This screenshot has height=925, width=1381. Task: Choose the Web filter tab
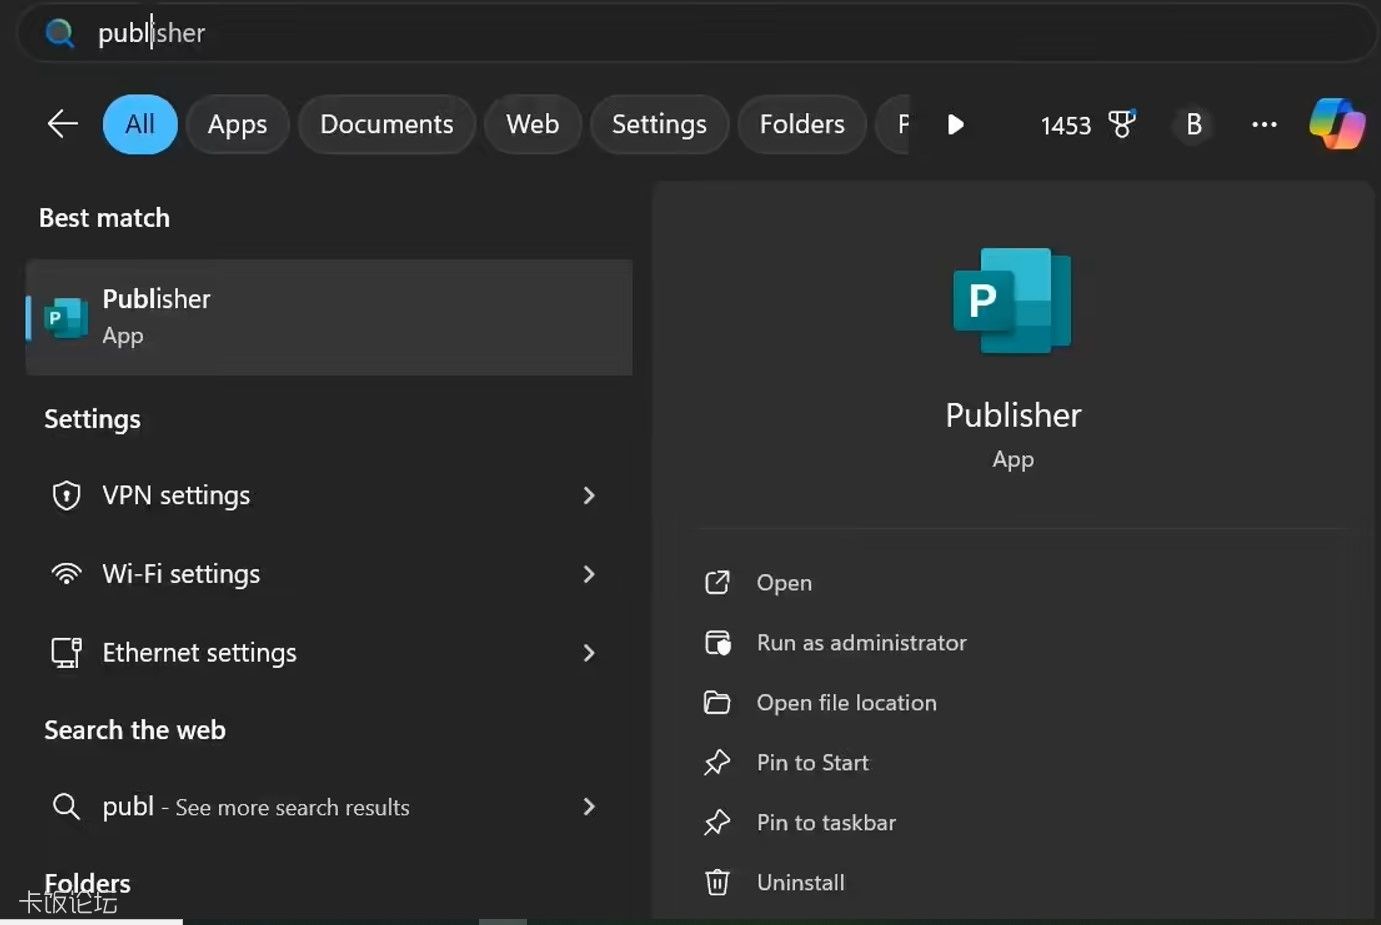coord(532,124)
